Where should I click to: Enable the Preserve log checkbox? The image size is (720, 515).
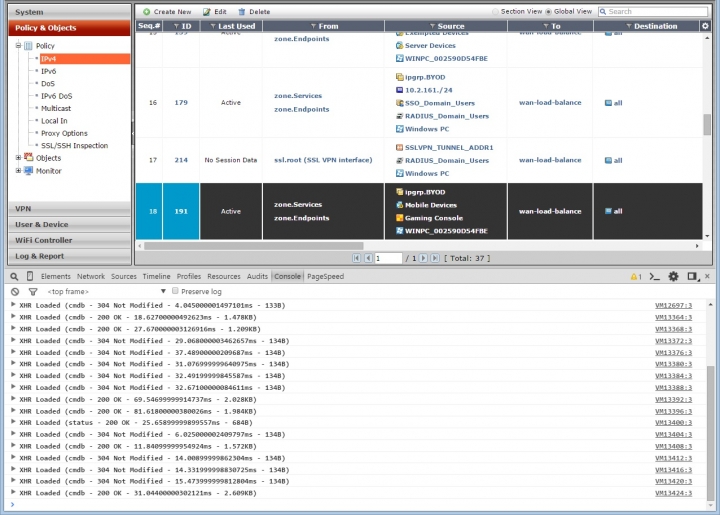[175, 291]
